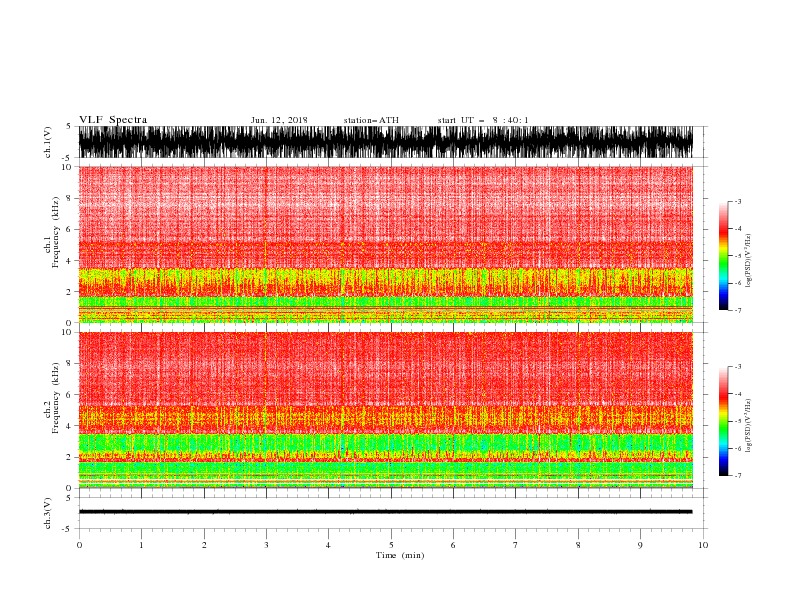Click the ch.2 spectrogram color bar
792x612 pixels.
pos(723,421)
